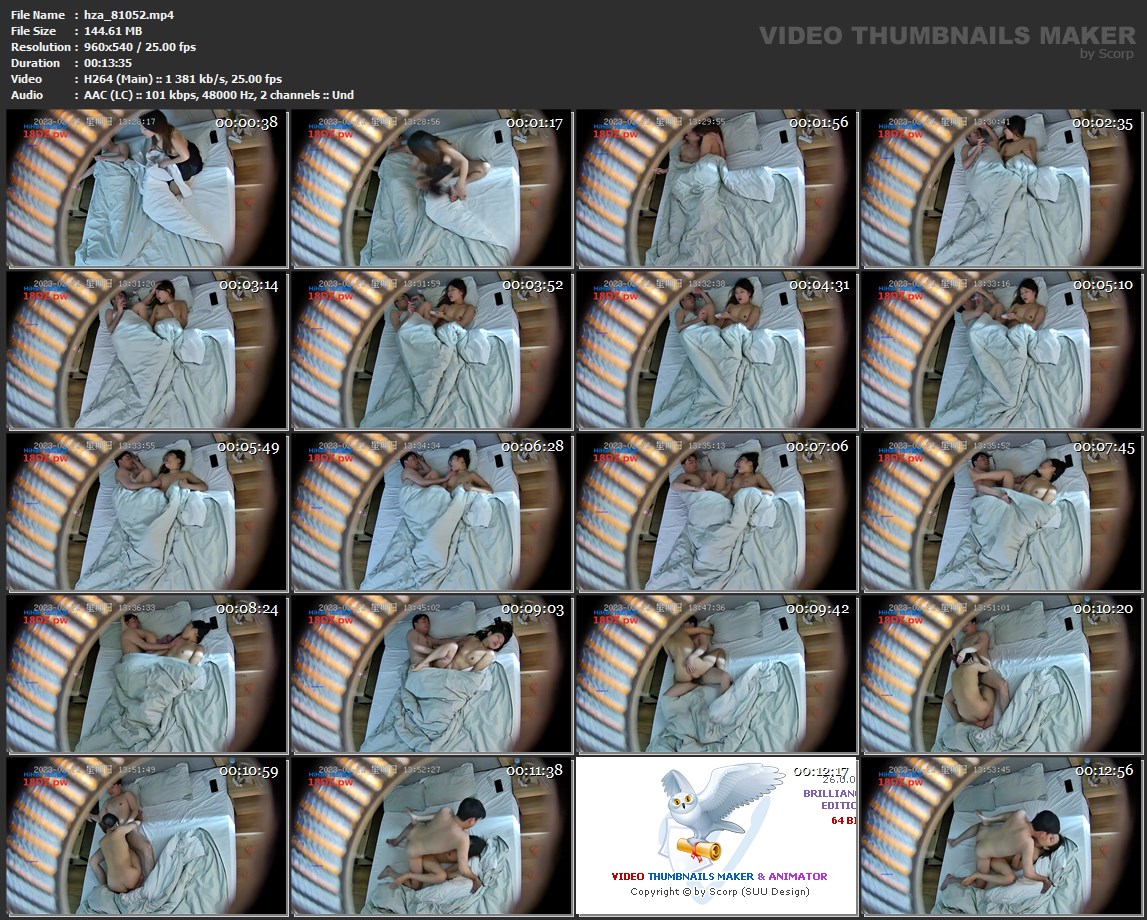The image size is (1147, 920).
Task: Open the thumbnail stamped 00:01:17
Action: (431, 188)
